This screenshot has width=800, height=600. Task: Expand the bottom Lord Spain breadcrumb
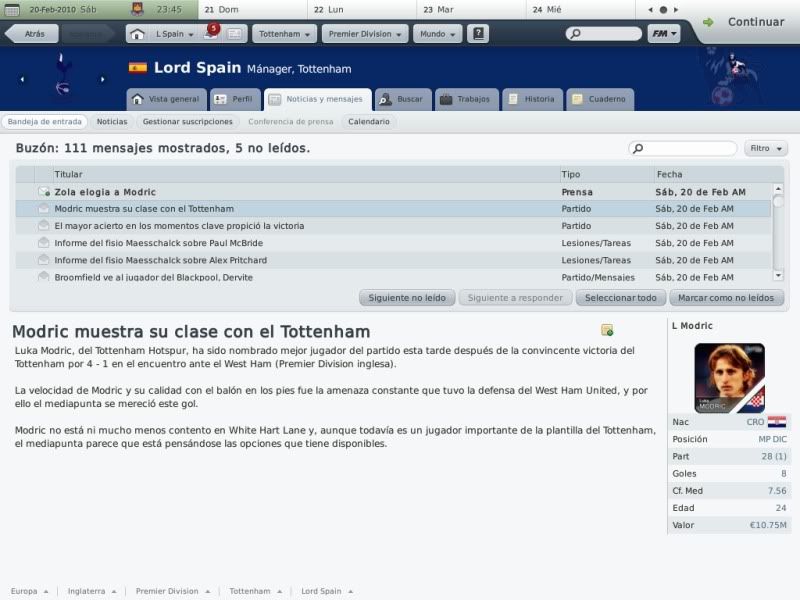[327, 591]
